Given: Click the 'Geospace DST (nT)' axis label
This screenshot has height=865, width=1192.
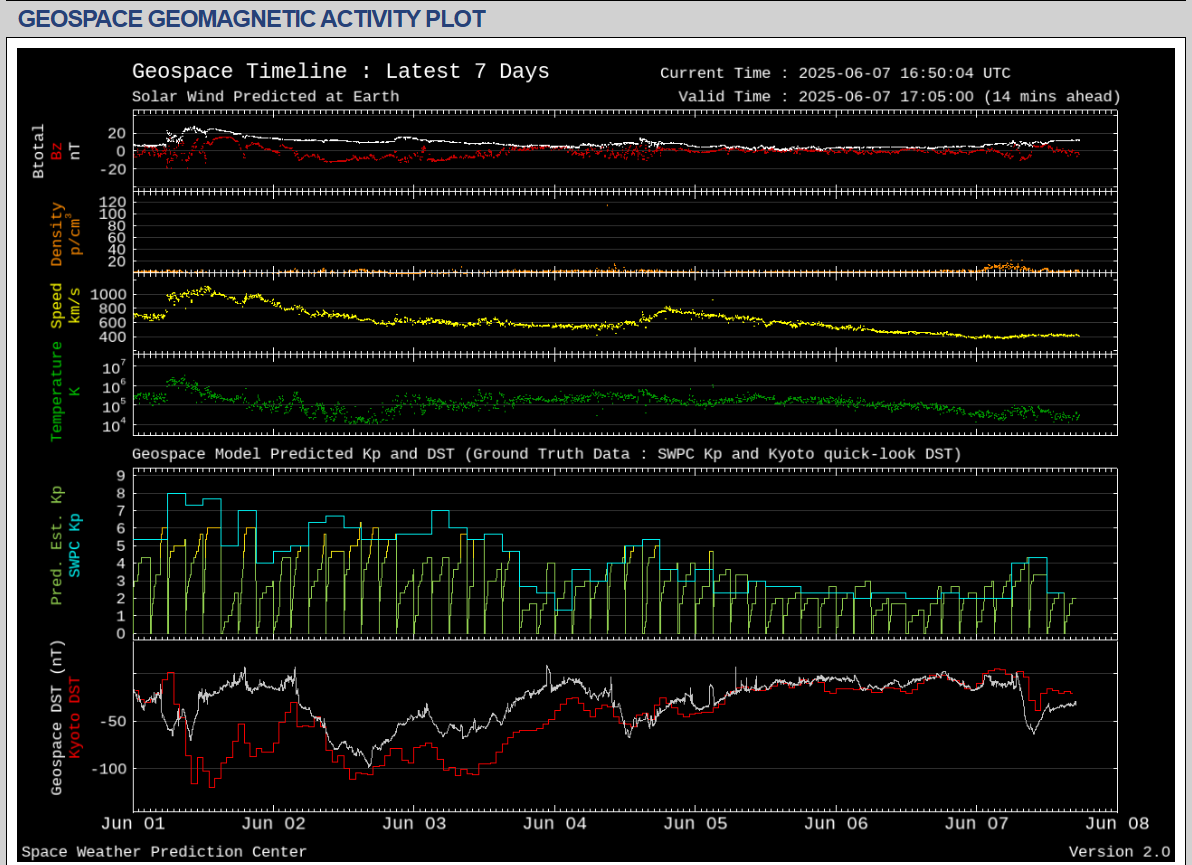Looking at the screenshot, I should click(57, 718).
